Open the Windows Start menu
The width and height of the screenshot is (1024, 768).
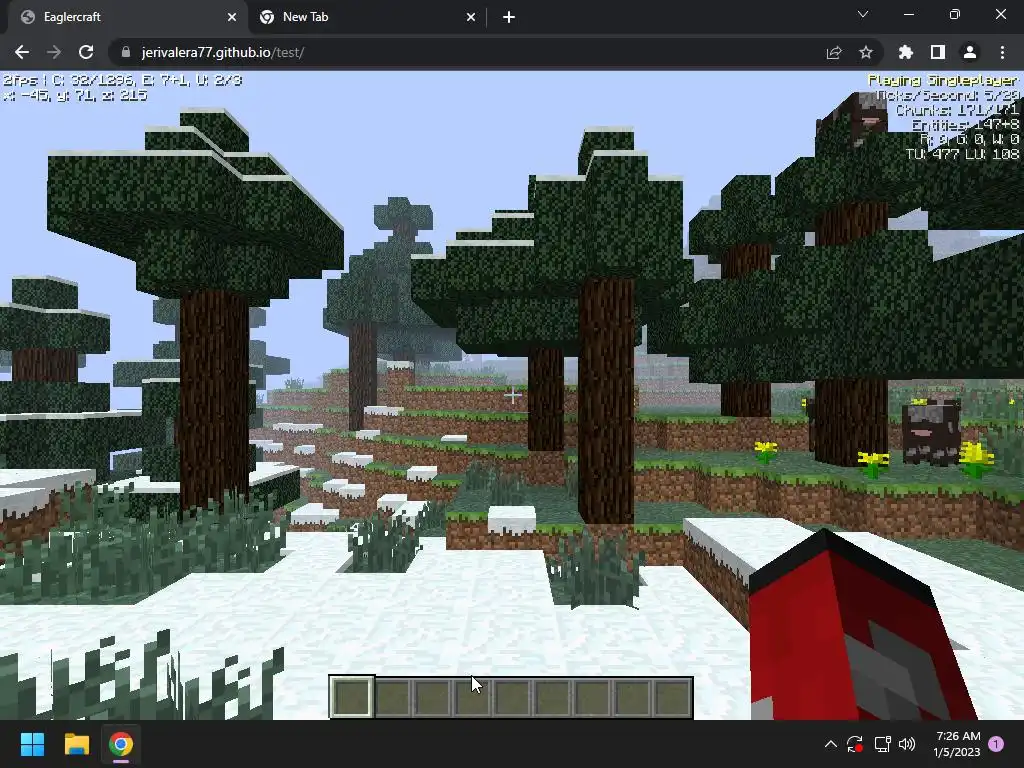coord(32,744)
